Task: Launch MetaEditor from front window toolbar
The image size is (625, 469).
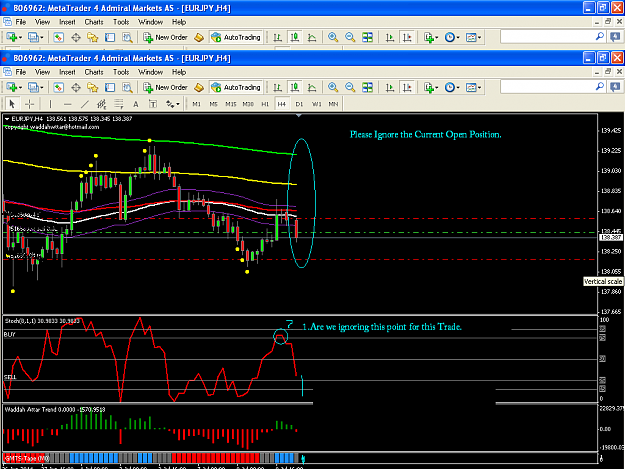Action: [199, 87]
